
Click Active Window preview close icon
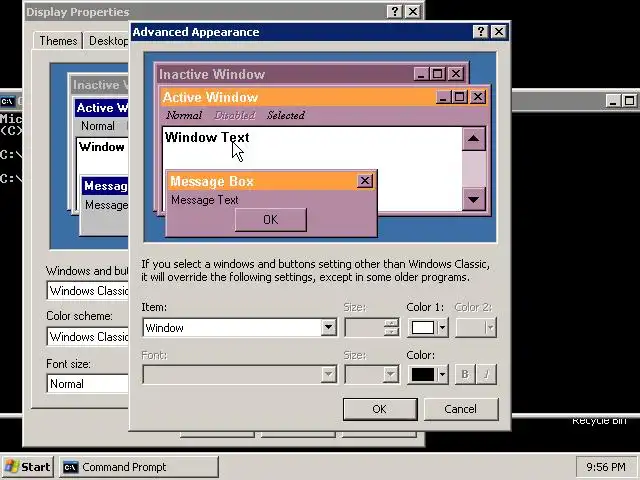[478, 97]
